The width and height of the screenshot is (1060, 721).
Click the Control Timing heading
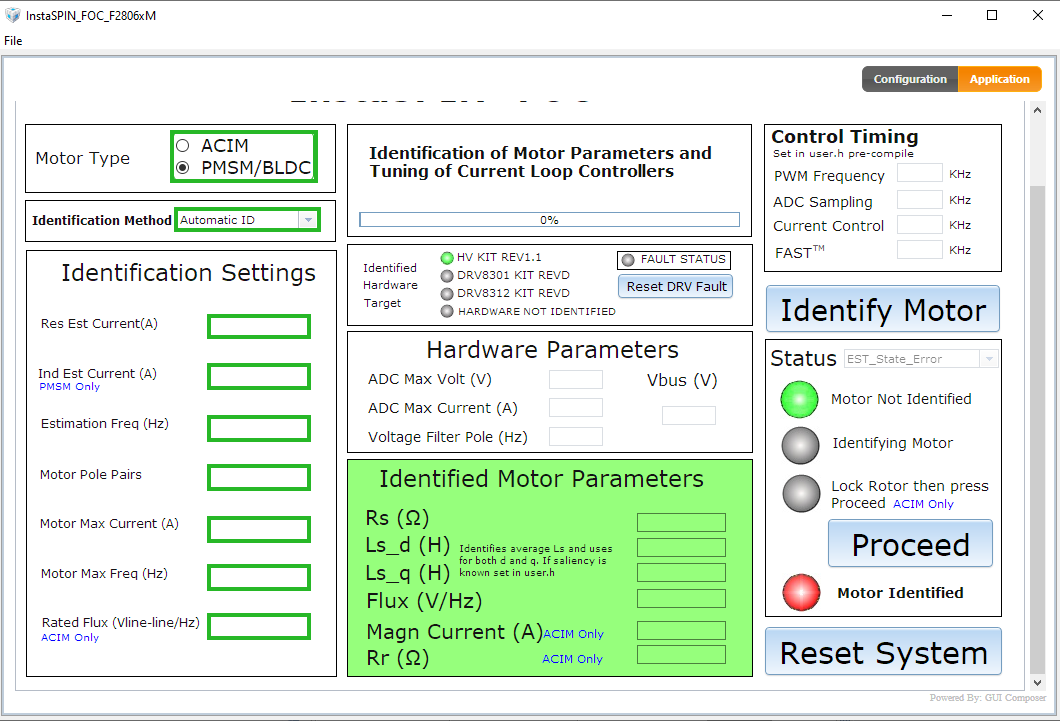(844, 136)
